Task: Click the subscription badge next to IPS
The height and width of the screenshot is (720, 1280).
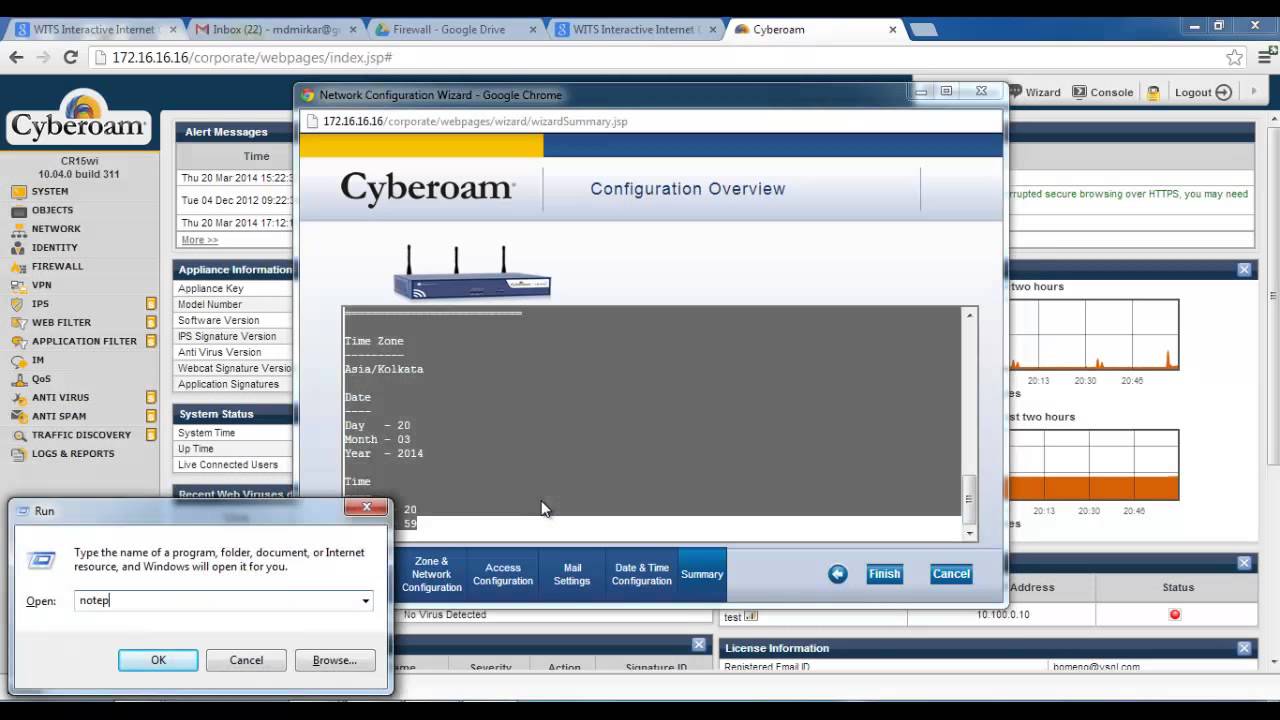Action: (x=151, y=303)
